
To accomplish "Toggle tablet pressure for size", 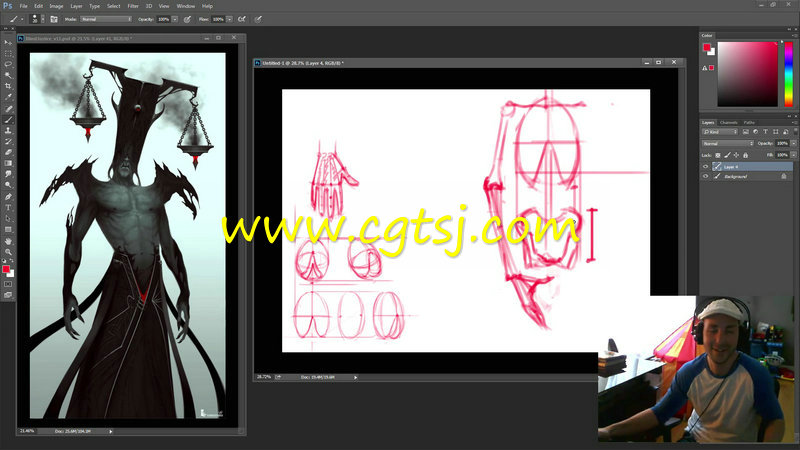I will [x=258, y=19].
